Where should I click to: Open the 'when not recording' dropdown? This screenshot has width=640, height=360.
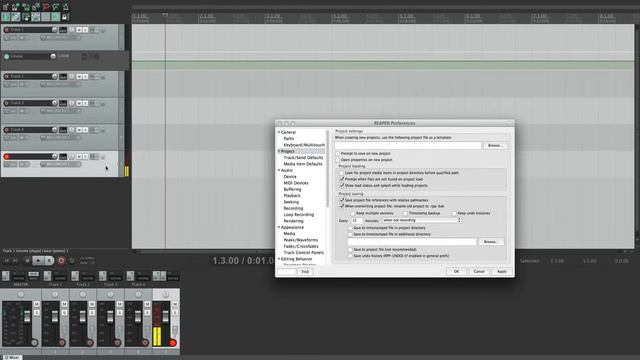(422, 220)
